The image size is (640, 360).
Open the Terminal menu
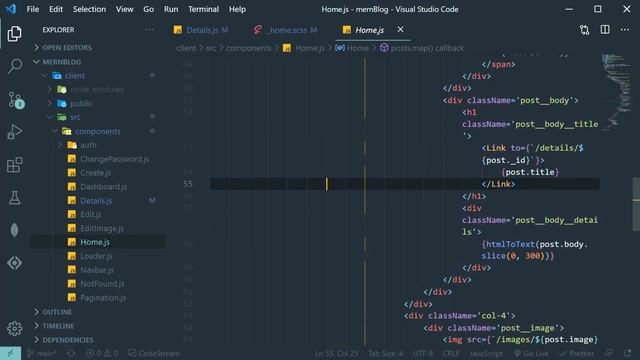click(x=203, y=9)
